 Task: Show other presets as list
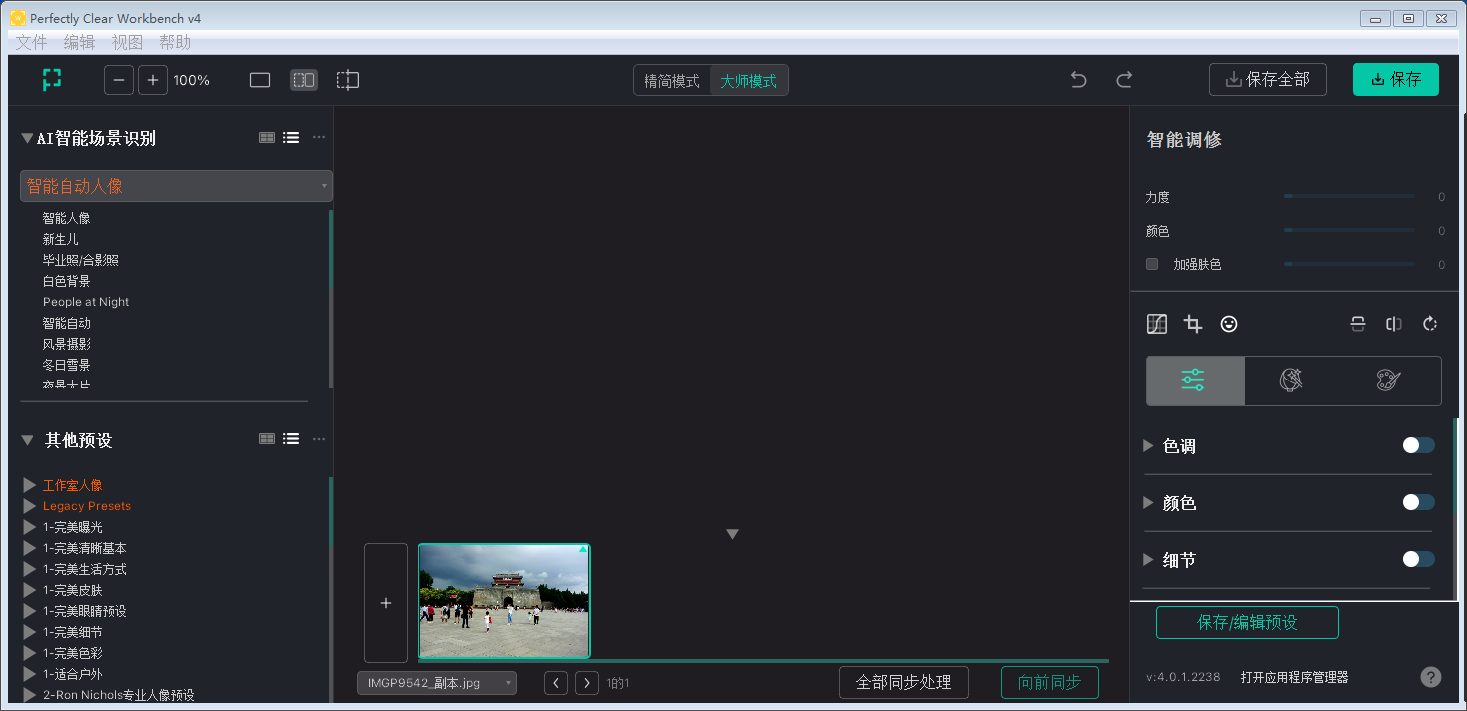[x=291, y=439]
